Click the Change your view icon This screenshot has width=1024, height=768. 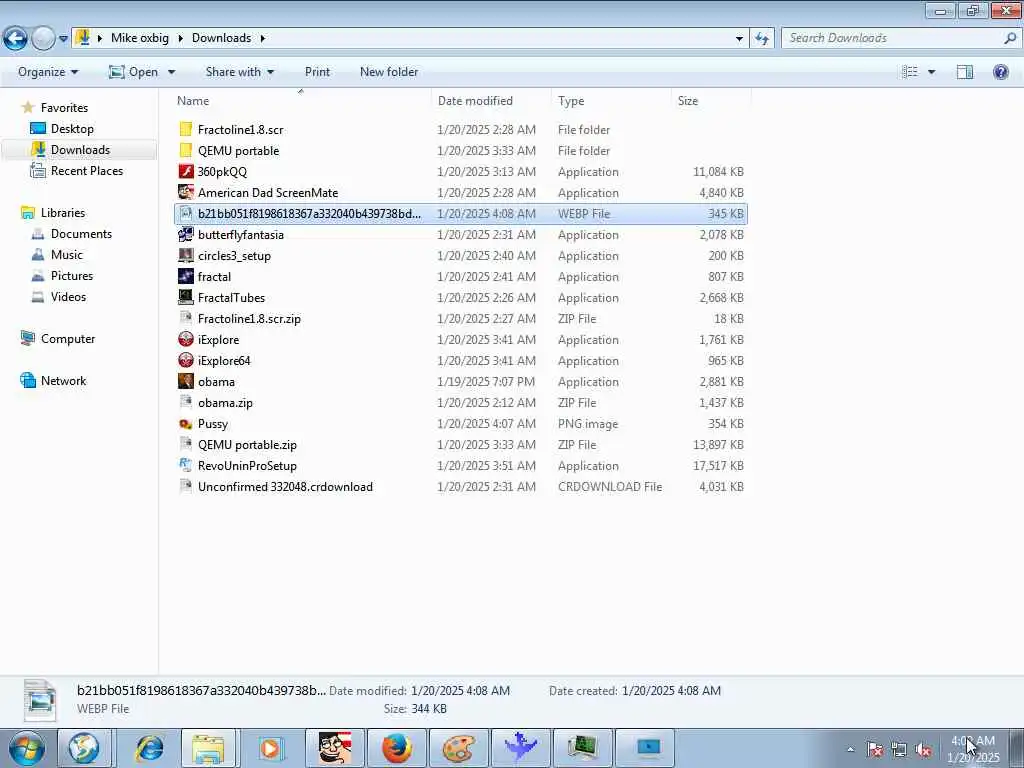[x=910, y=72]
